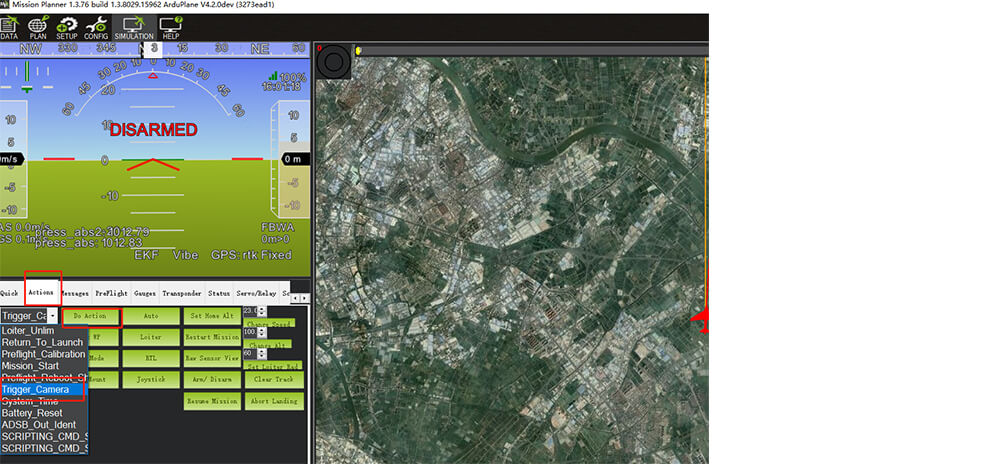Open the DATA flight screen
1000x464 pixels.
[9, 28]
